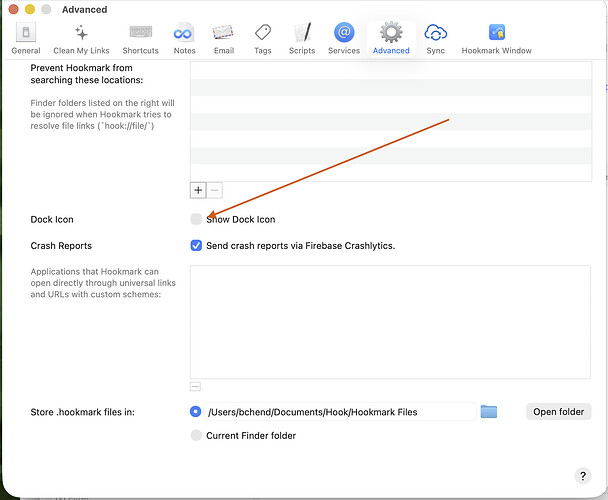The image size is (608, 500).
Task: Enable the Show Dock Icon checkbox
Action: point(196,219)
